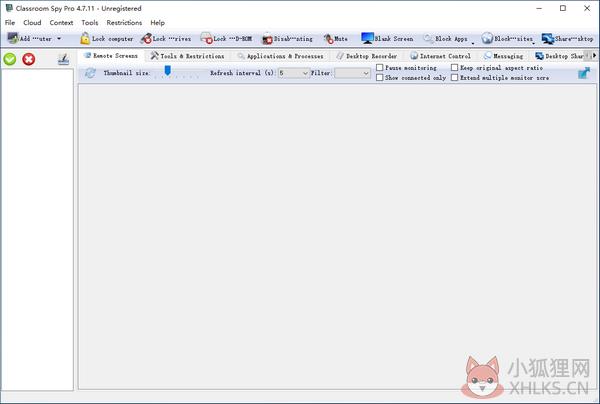The width and height of the screenshot is (600, 404).
Task: Switch to the Messaging tab
Action: pos(504,56)
